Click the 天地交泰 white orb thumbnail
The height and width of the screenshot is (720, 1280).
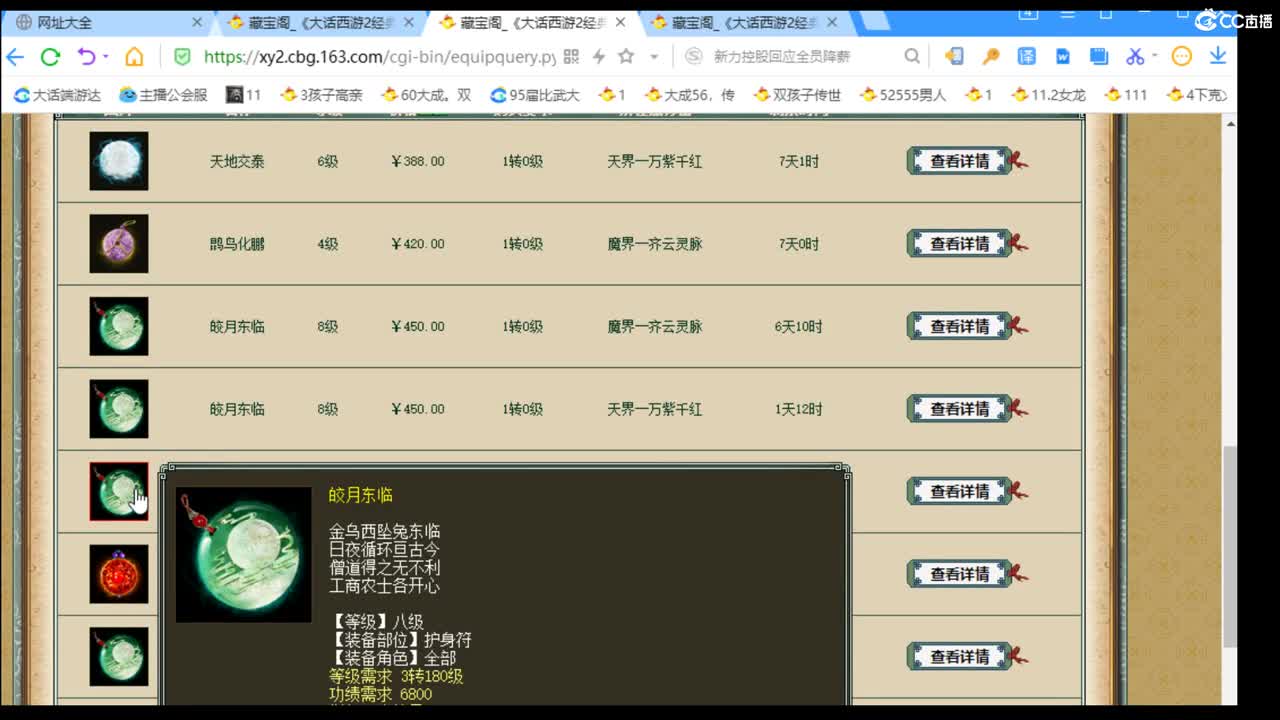tap(119, 161)
